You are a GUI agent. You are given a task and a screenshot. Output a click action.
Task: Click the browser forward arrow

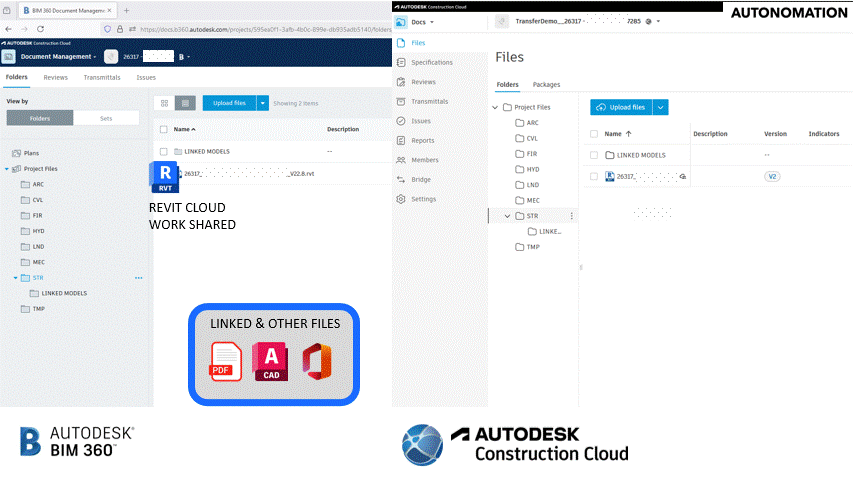pyautogui.click(x=24, y=29)
